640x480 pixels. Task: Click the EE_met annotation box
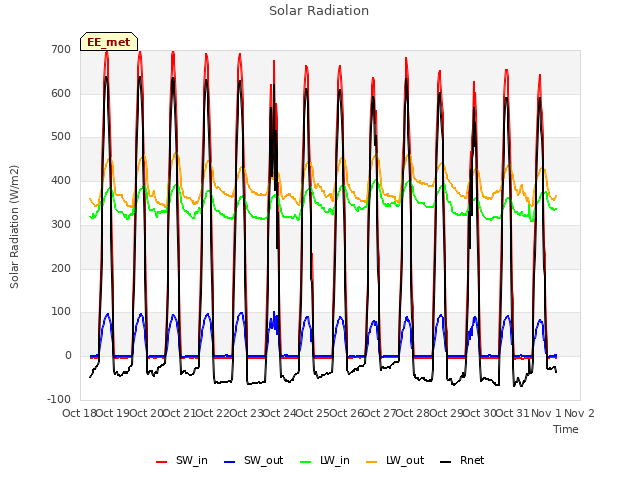pyautogui.click(x=109, y=42)
